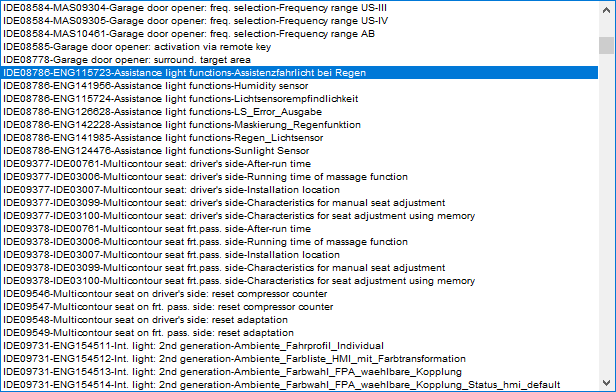Select the Ambiente_Fahrprofil_Individual row
The image size is (616, 392).
(299, 345)
